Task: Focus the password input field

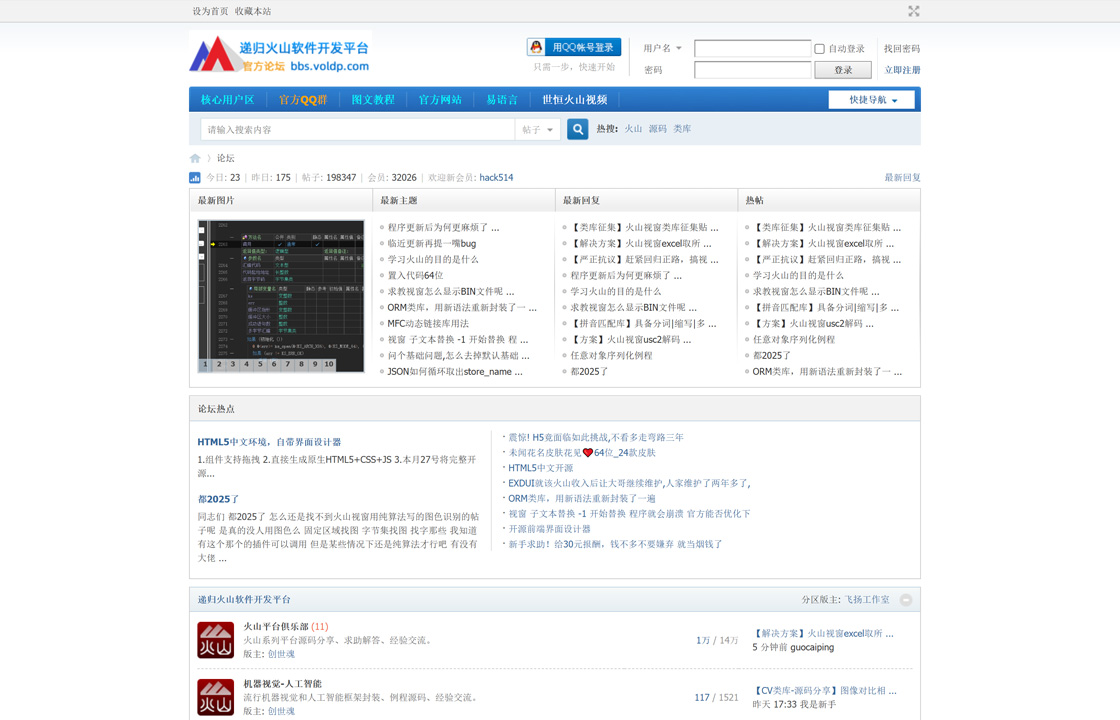Action: pyautogui.click(x=754, y=70)
